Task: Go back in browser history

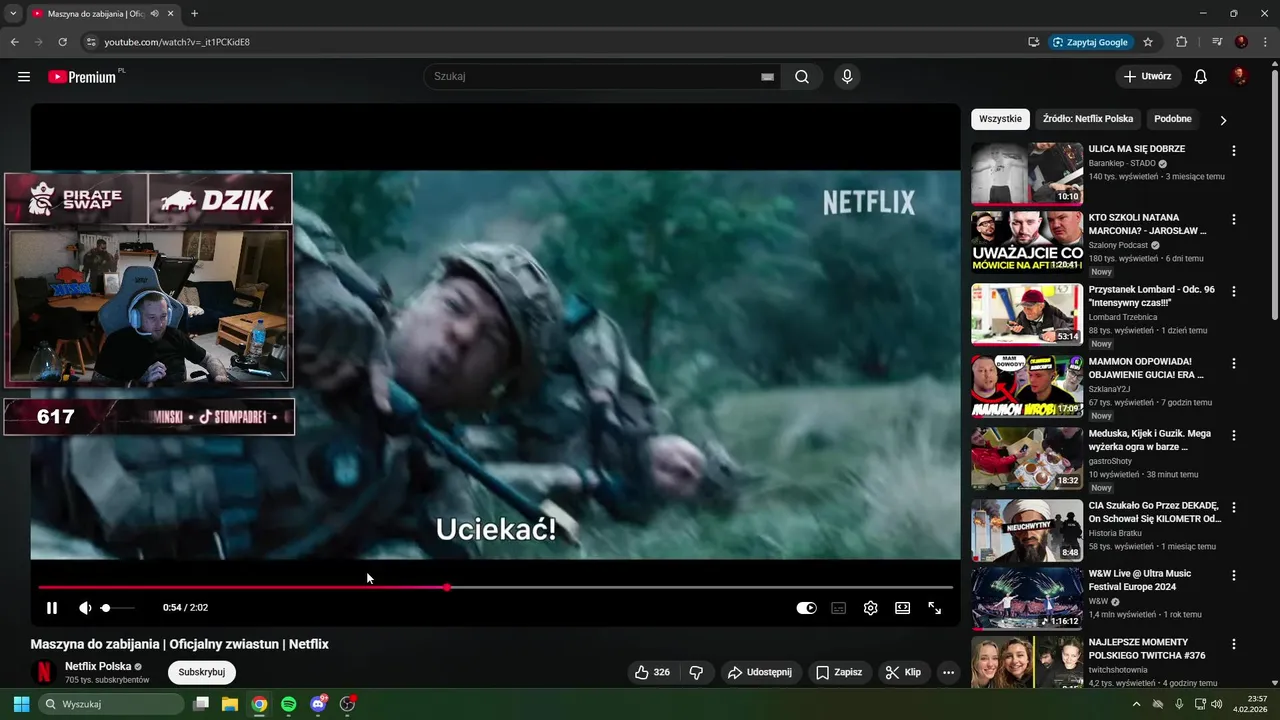Action: (x=14, y=42)
